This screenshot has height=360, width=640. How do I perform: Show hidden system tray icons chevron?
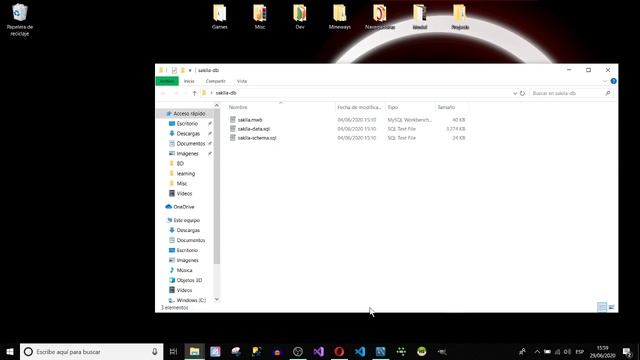pyautogui.click(x=537, y=352)
